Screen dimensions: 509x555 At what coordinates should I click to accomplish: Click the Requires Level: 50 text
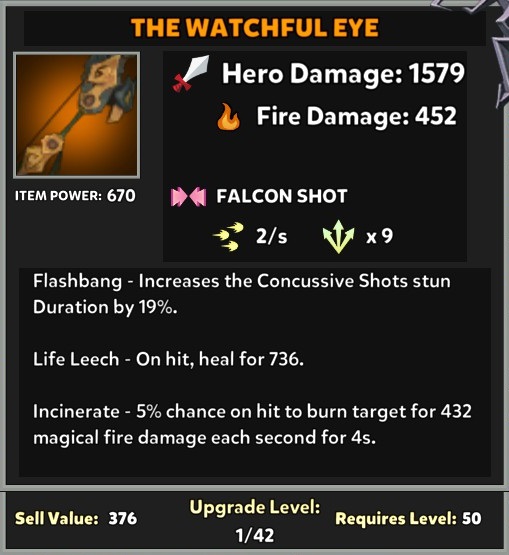(408, 519)
